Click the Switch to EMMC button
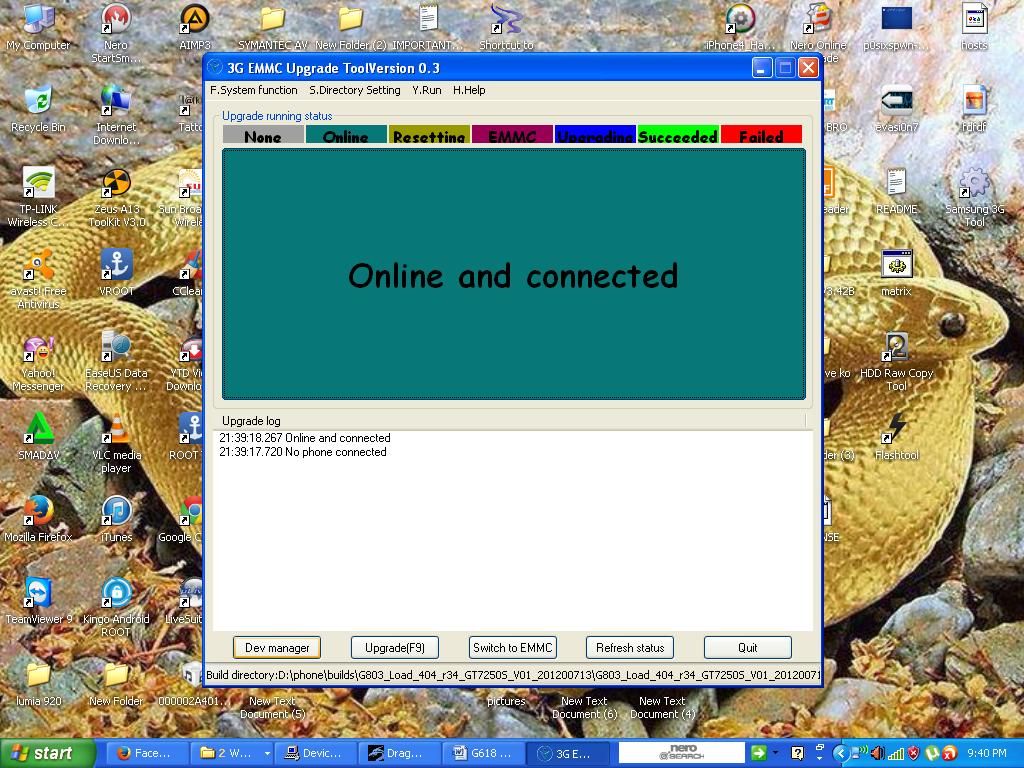Image resolution: width=1024 pixels, height=768 pixels. pos(512,648)
